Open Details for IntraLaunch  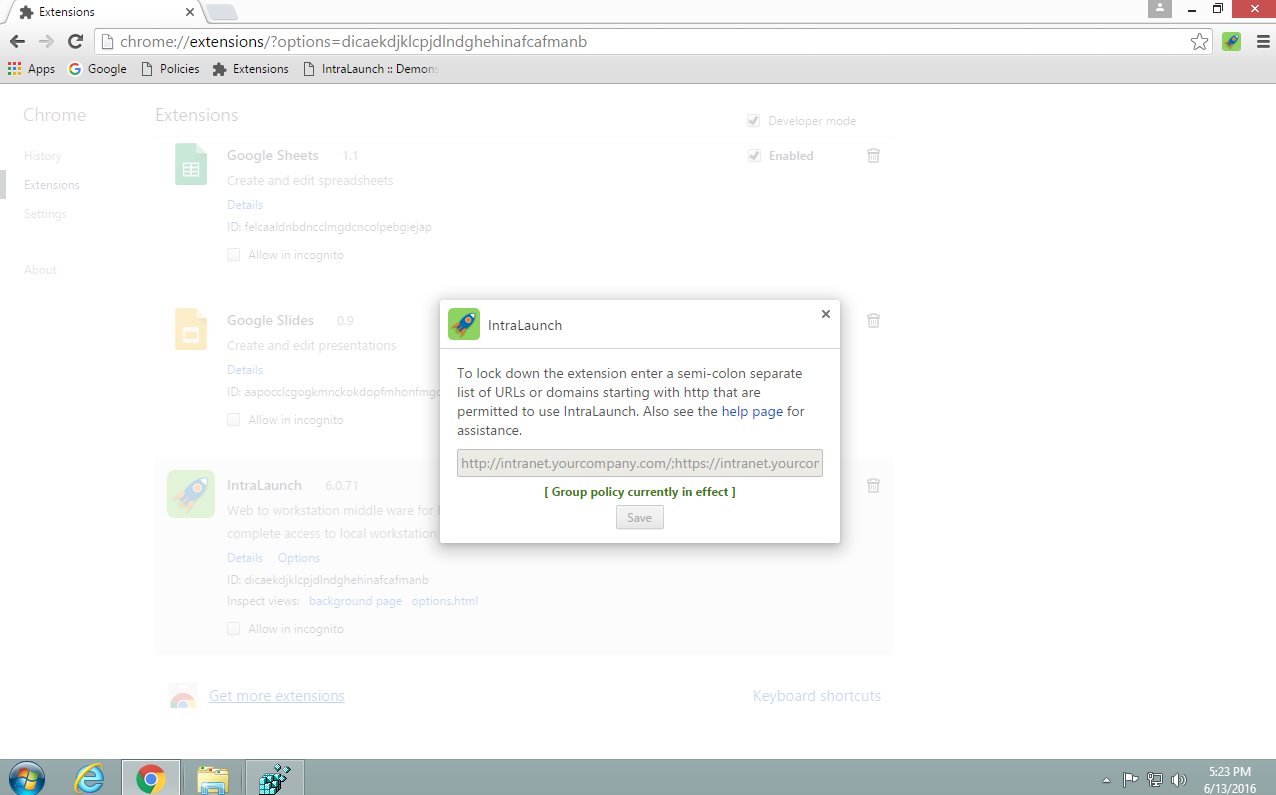pyautogui.click(x=245, y=558)
